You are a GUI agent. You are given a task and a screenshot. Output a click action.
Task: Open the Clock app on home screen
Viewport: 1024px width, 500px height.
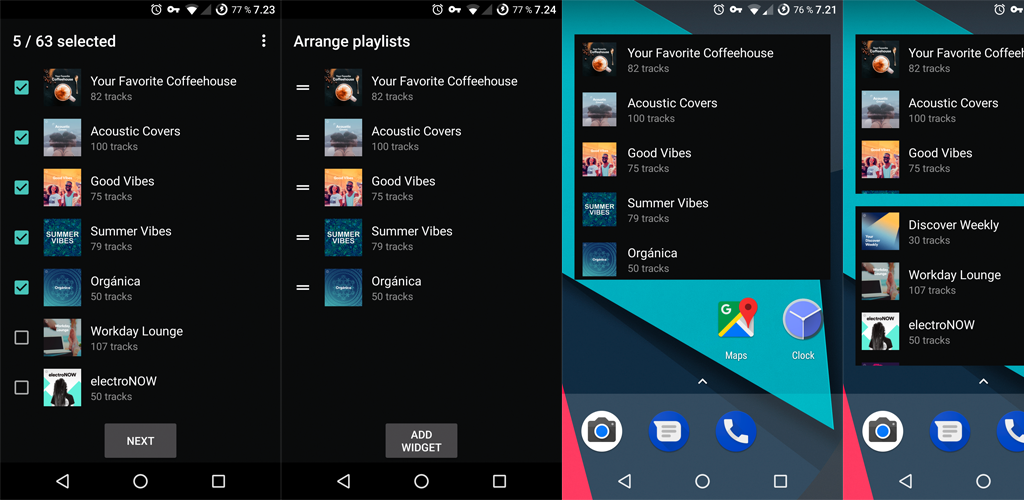[803, 329]
